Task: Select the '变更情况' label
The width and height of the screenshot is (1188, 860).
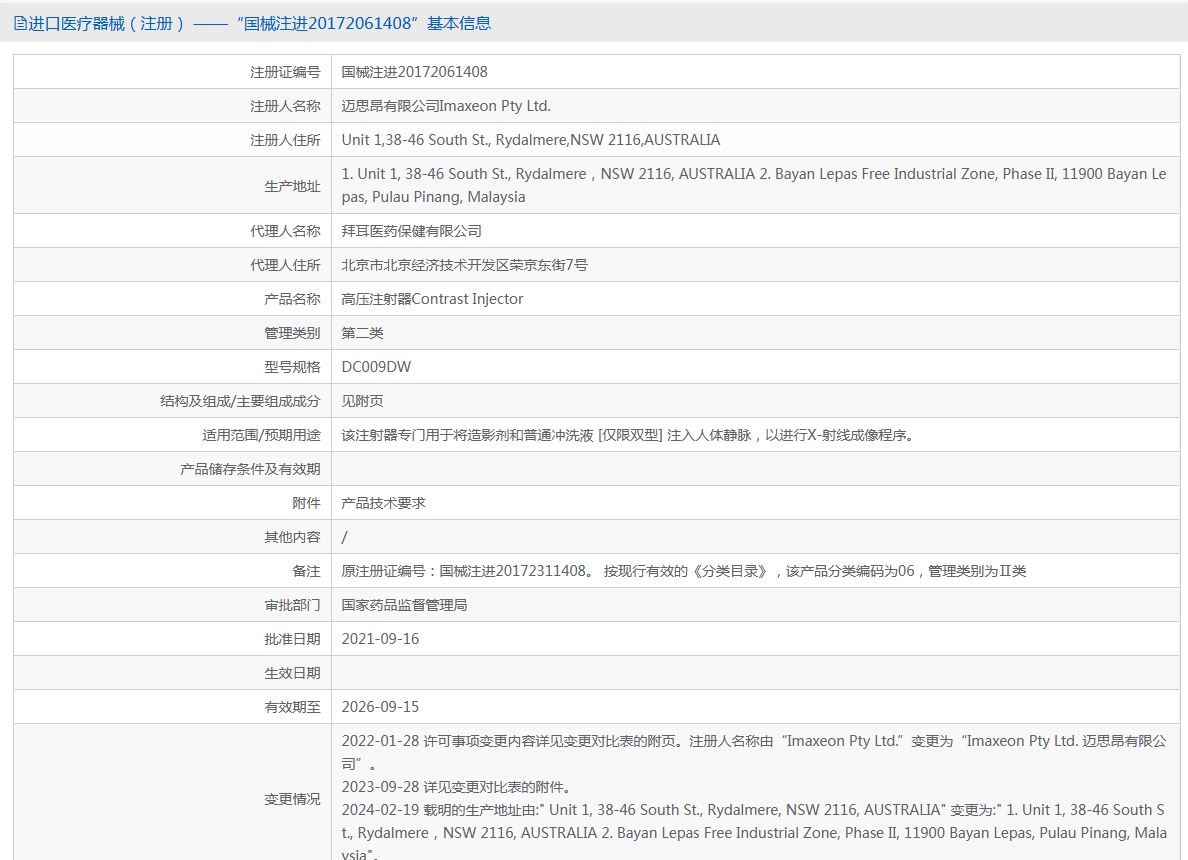Action: (x=292, y=799)
